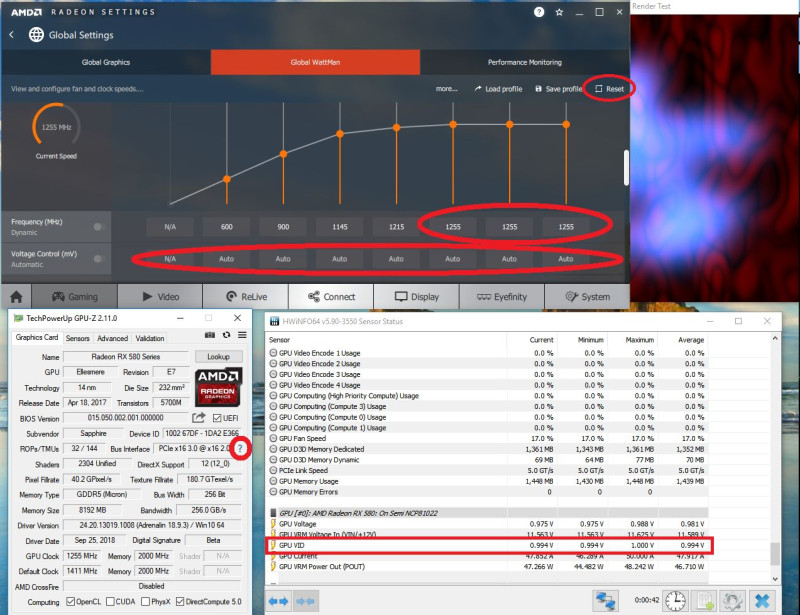The height and width of the screenshot is (615, 800).
Task: Click HWiNFO save log sheet icon
Action: tap(705, 601)
